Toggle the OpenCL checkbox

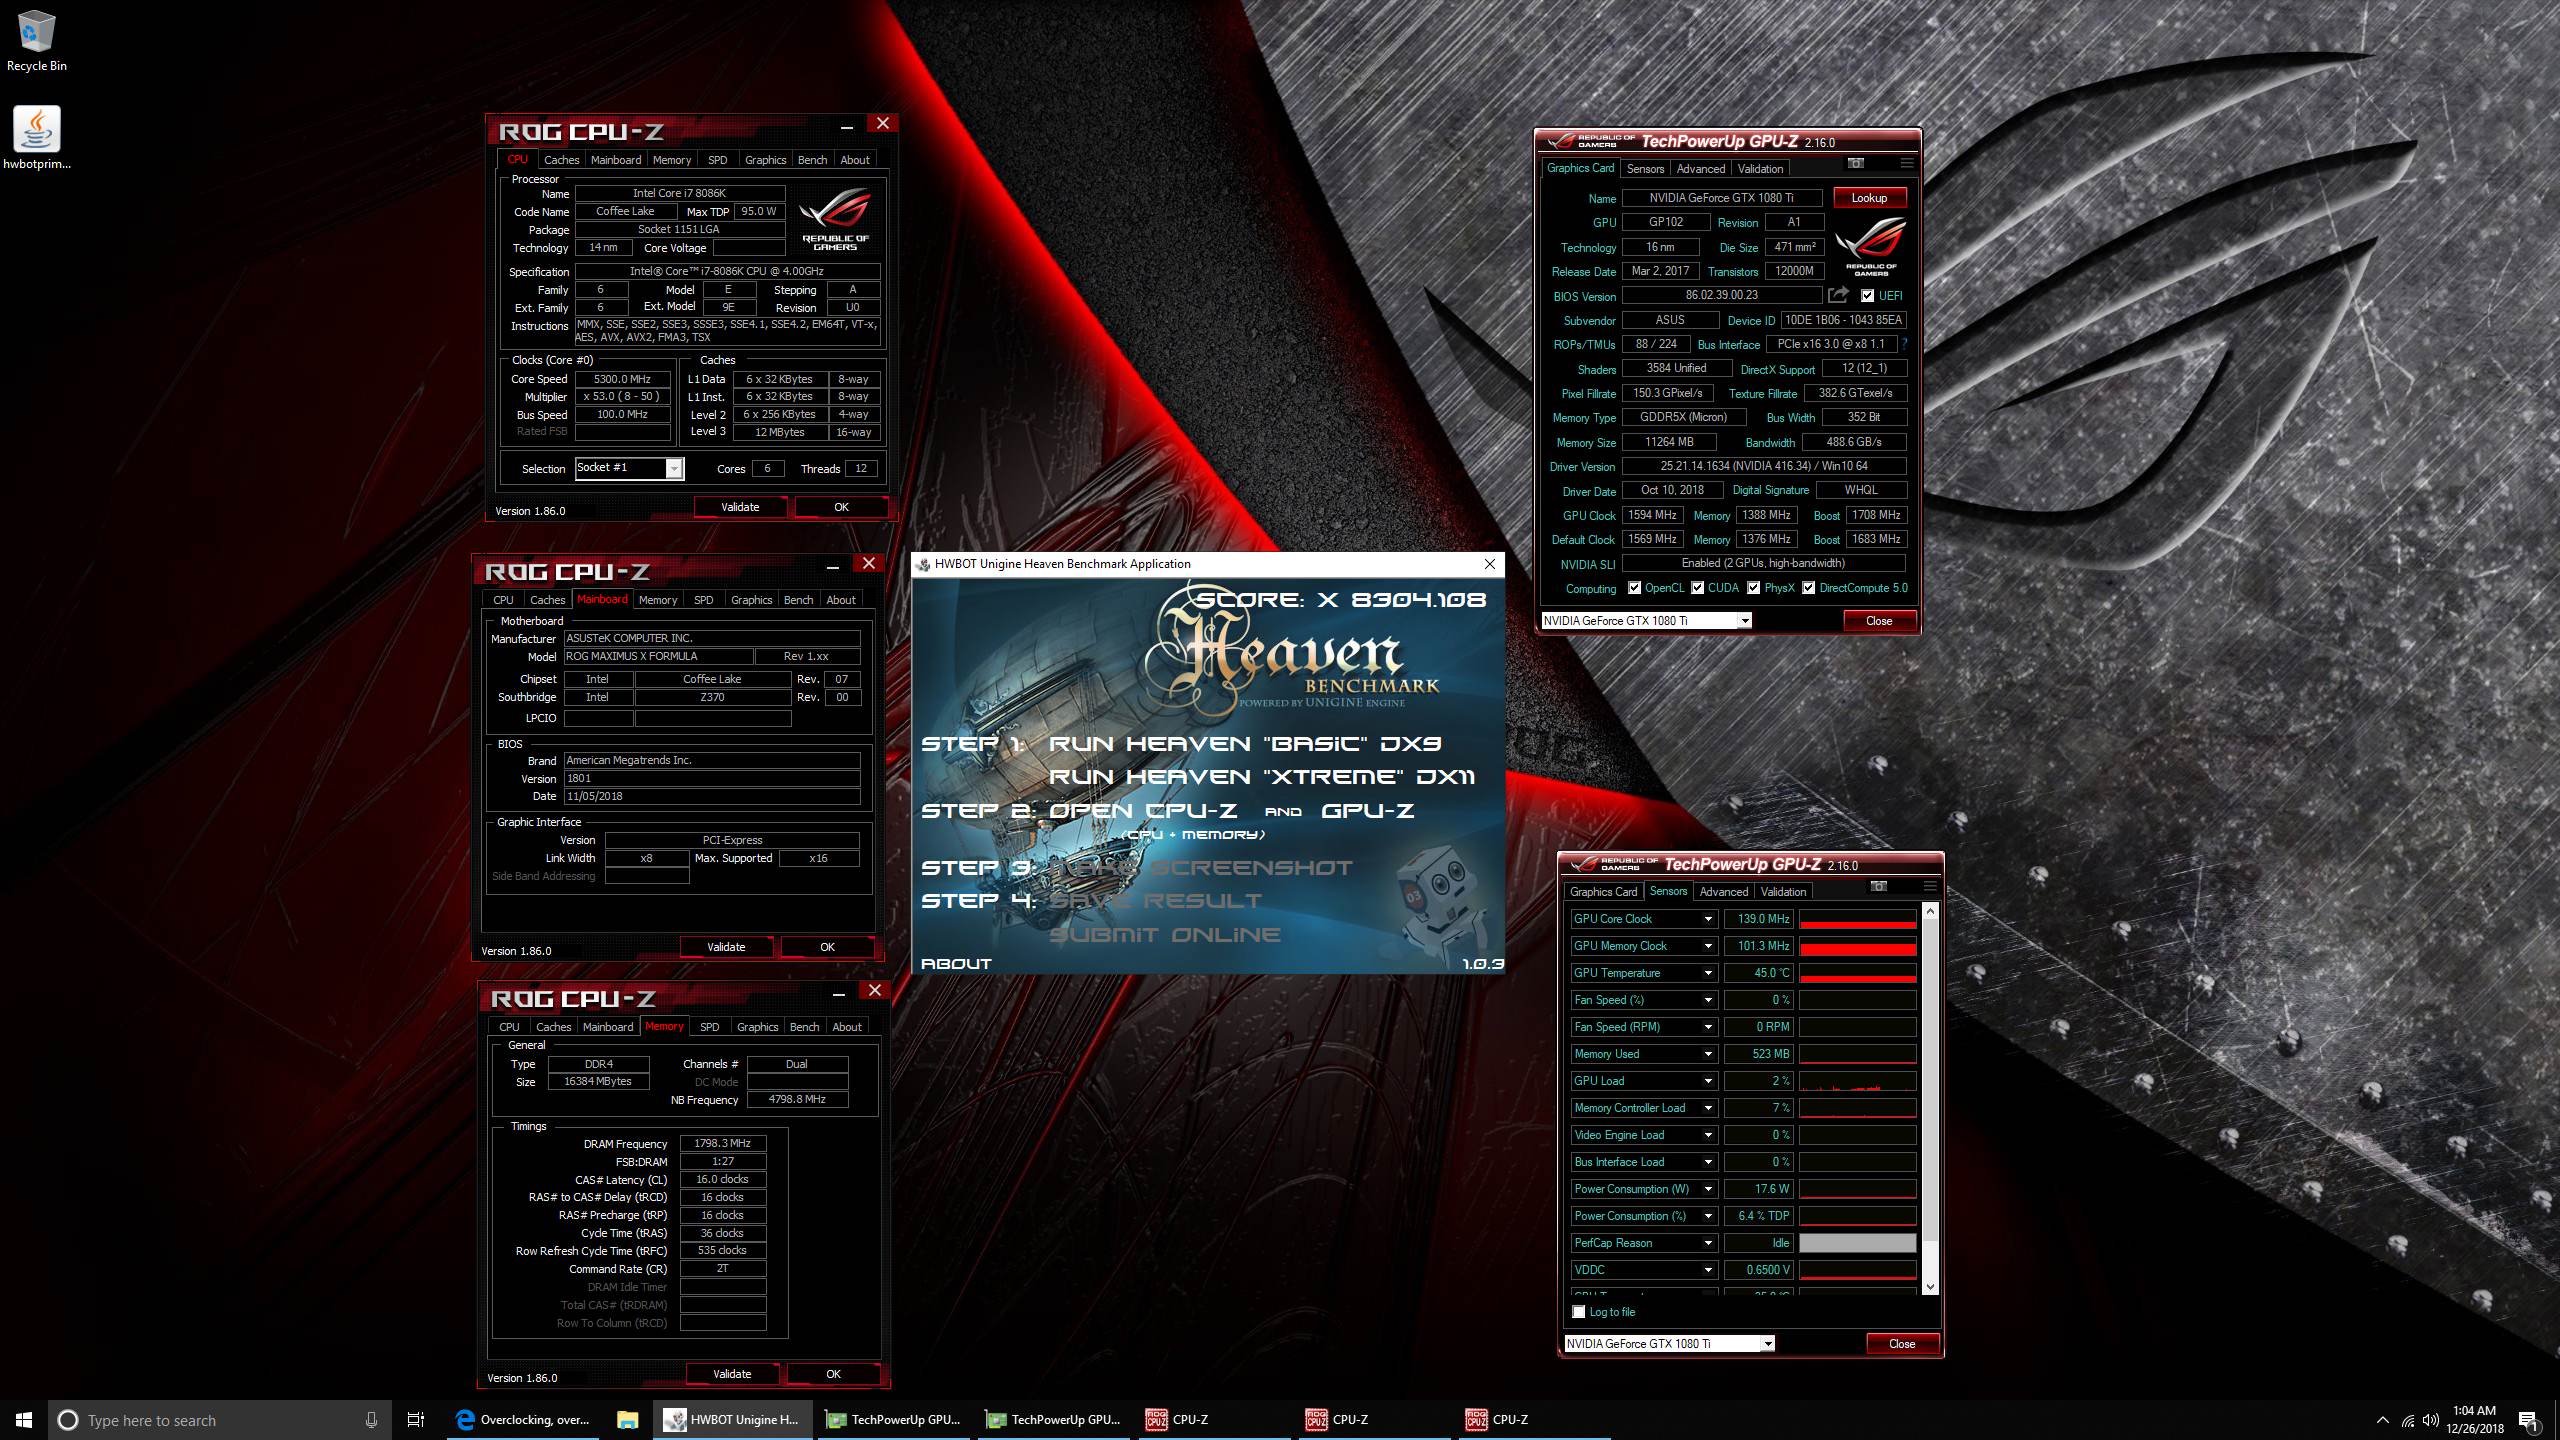tap(1634, 588)
